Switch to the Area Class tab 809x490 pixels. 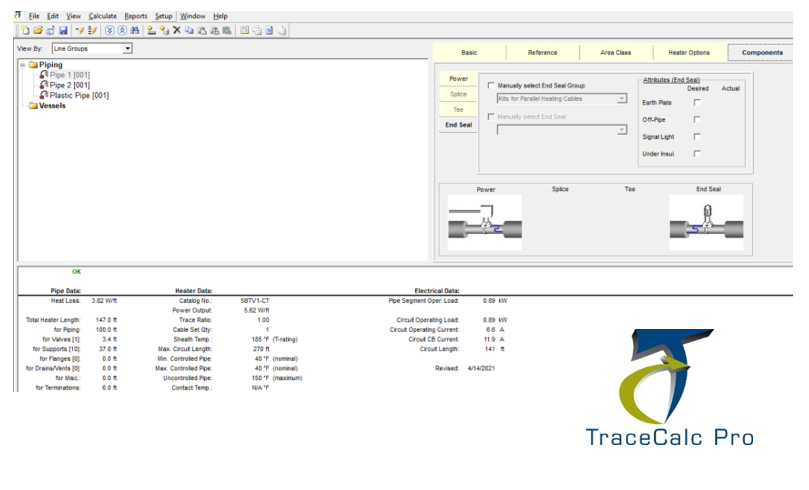pos(615,52)
